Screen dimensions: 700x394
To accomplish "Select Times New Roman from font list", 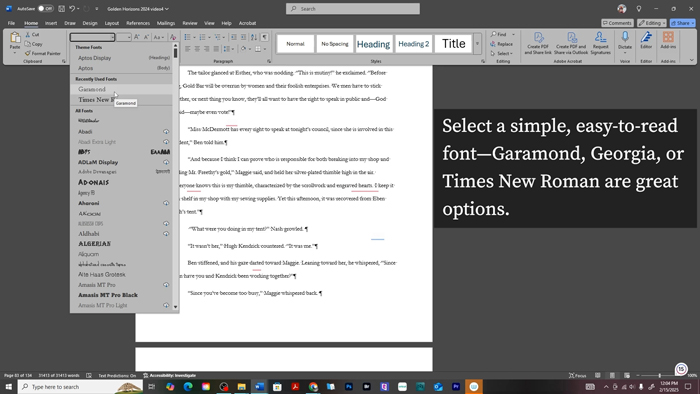I will point(121,100).
